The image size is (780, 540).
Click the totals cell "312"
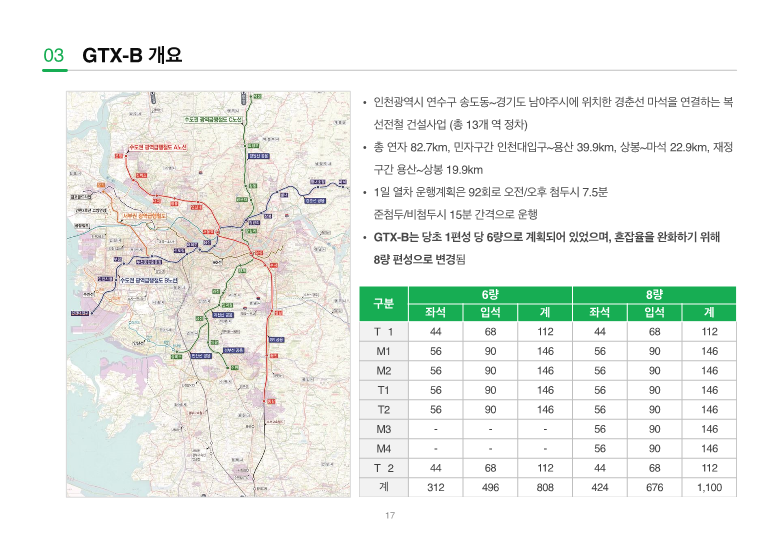click(x=435, y=487)
